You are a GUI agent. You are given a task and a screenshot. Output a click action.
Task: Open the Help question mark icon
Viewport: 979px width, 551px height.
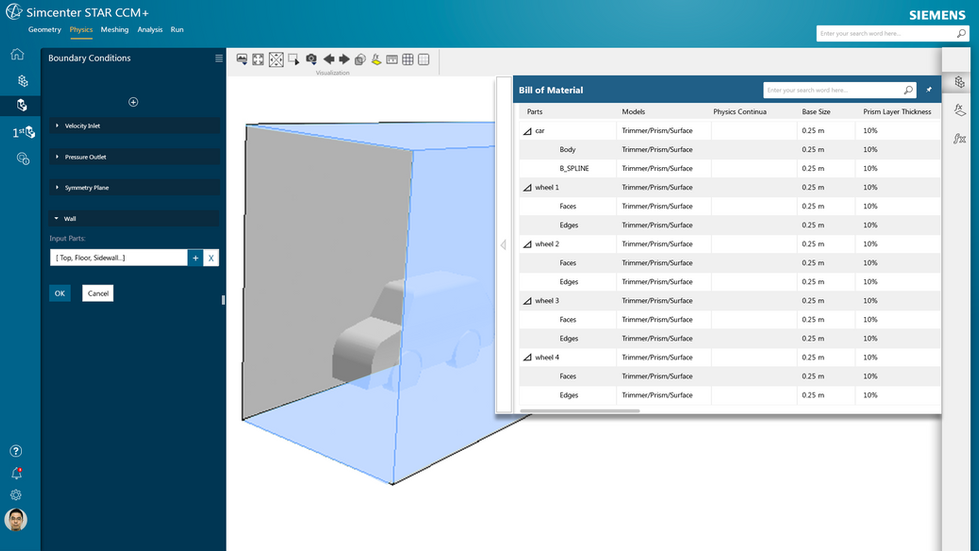coord(16,451)
